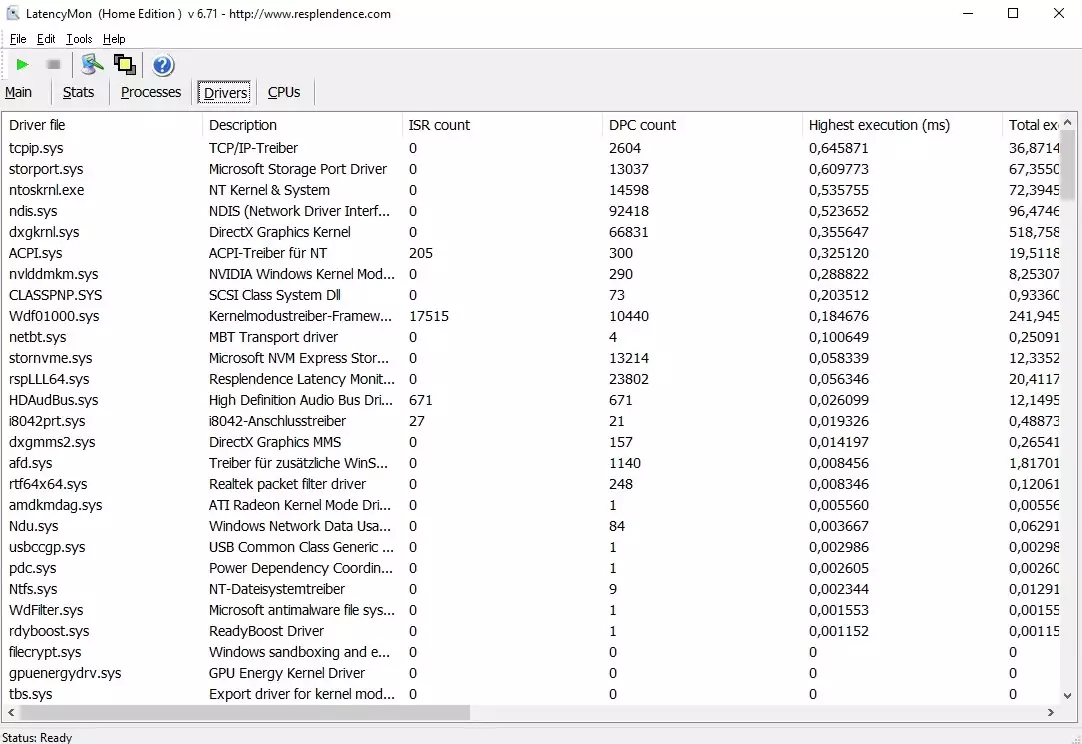Screen dimensions: 1082x744
Task: Open the Tools menu
Action: tap(79, 39)
